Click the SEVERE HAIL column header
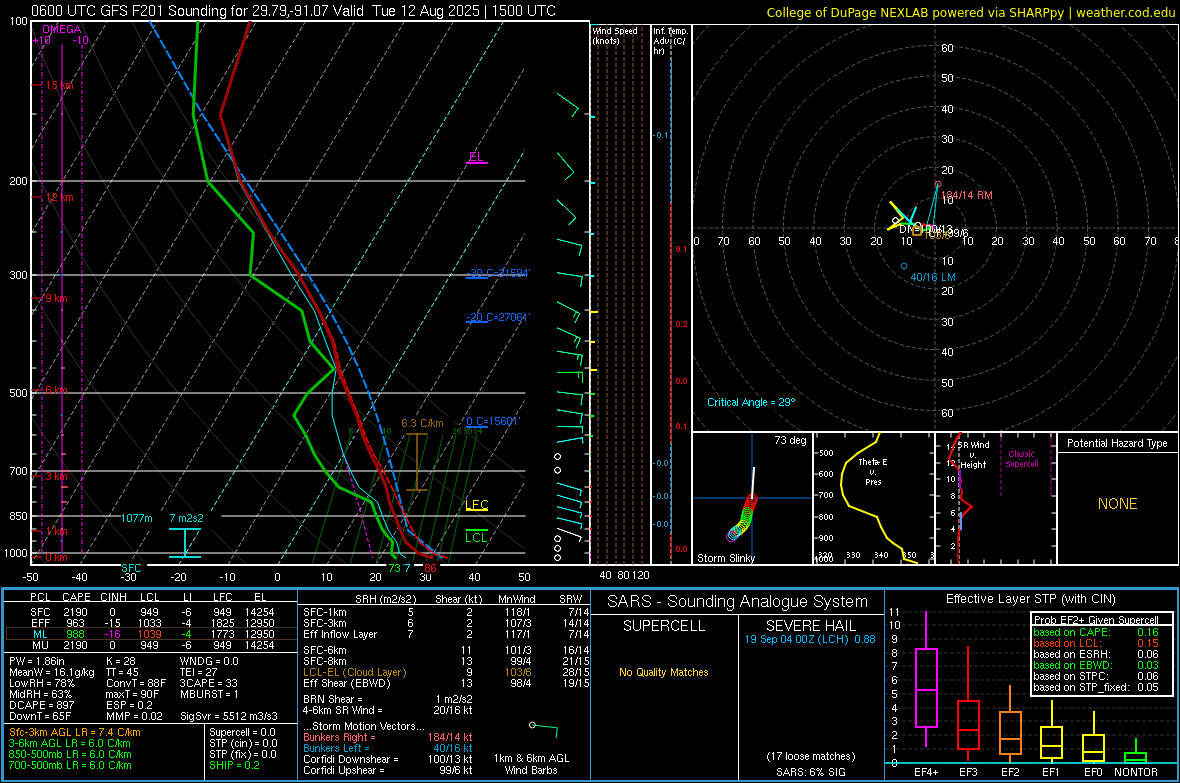 [810, 626]
